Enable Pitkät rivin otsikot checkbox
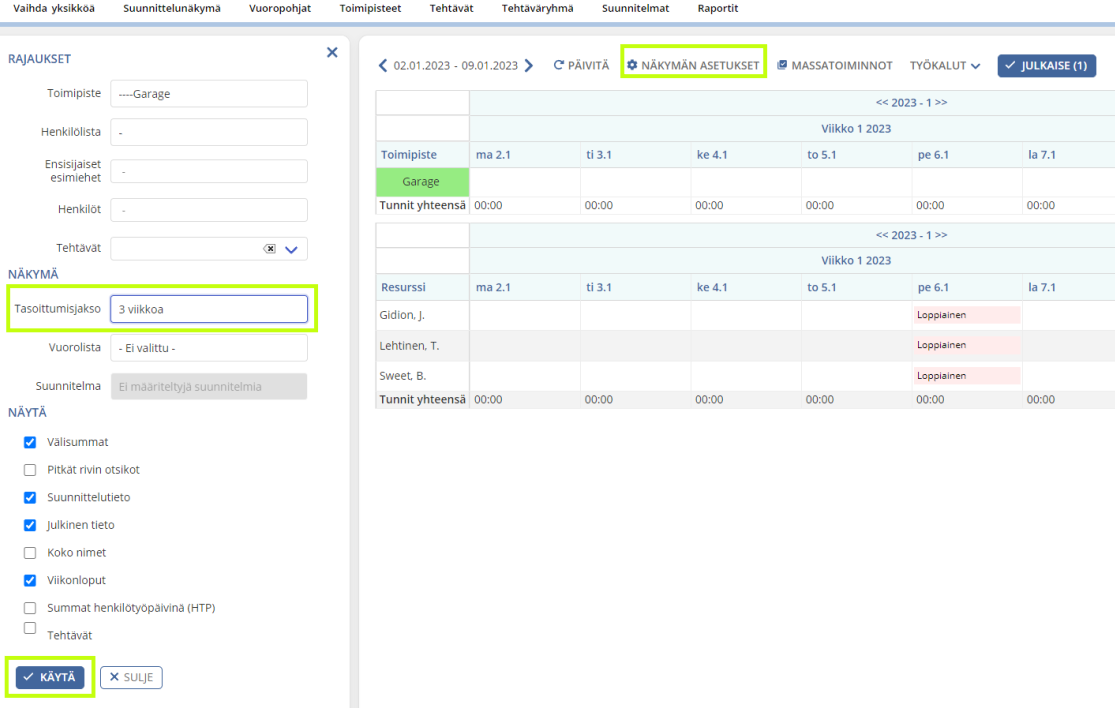The width and height of the screenshot is (1115, 708). pyautogui.click(x=30, y=470)
